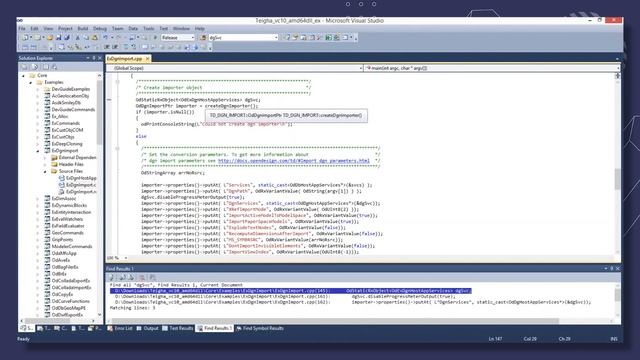Image resolution: width=640 pixels, height=360 pixels.
Task: Close the Solution Explorer panel
Action: click(100, 58)
